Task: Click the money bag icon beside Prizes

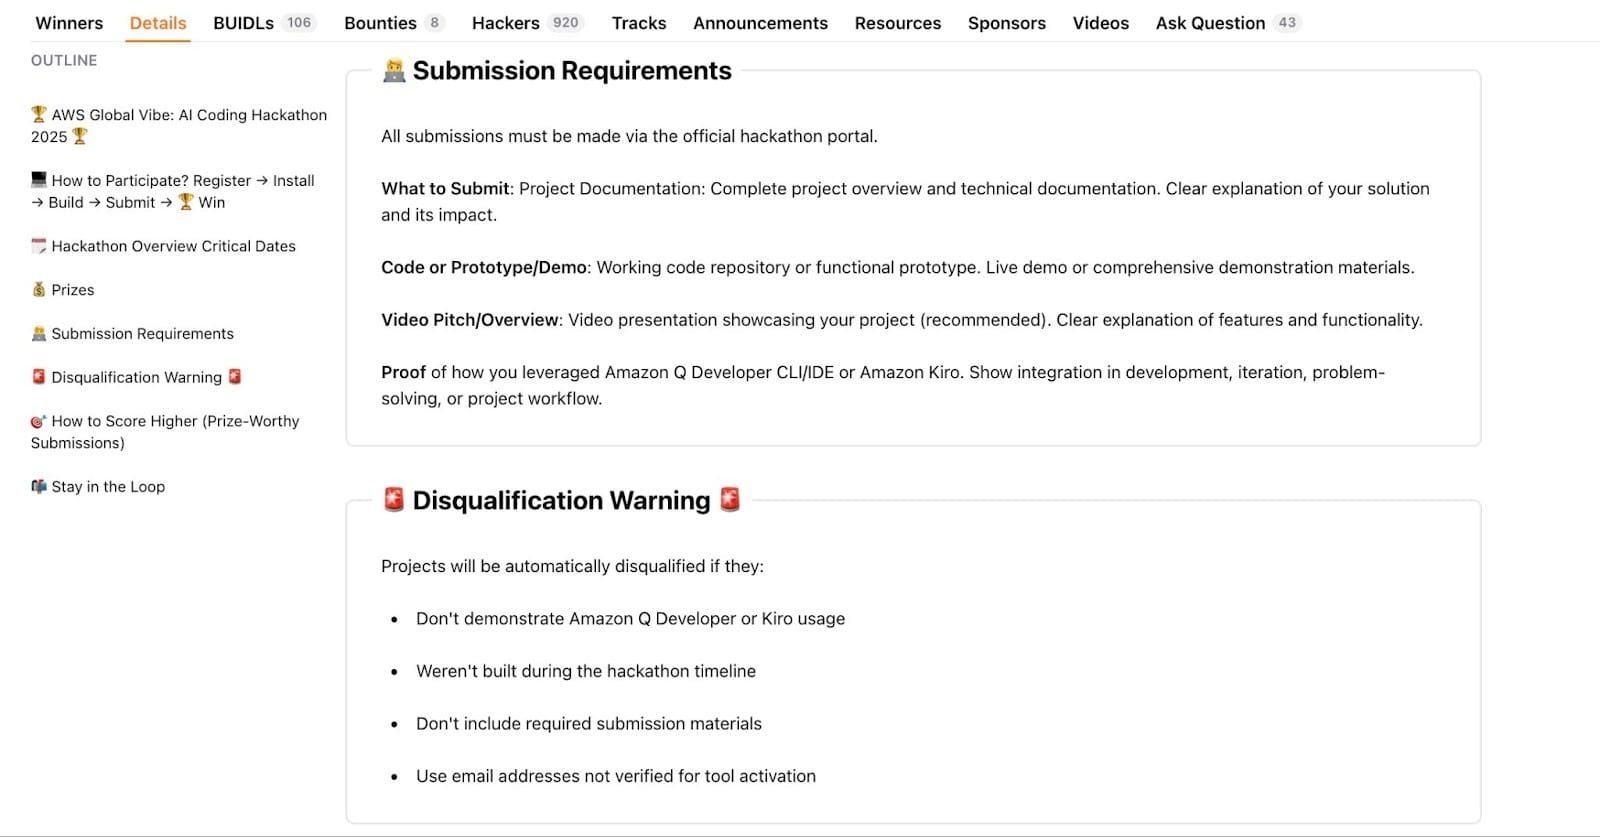Action: point(39,289)
